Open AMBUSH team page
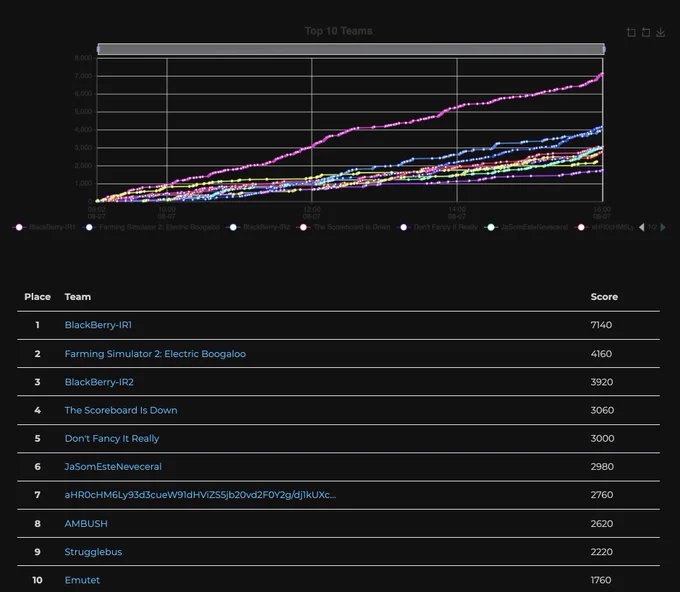680x592 pixels. (86, 523)
